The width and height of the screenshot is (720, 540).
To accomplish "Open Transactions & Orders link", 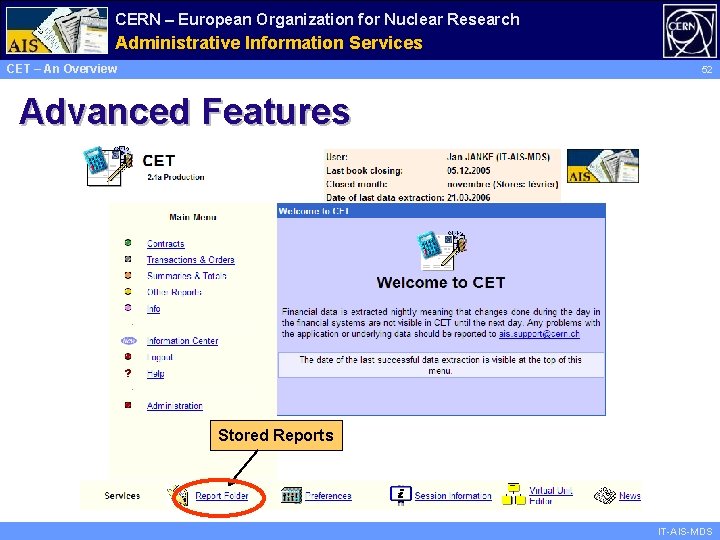I will click(x=191, y=260).
